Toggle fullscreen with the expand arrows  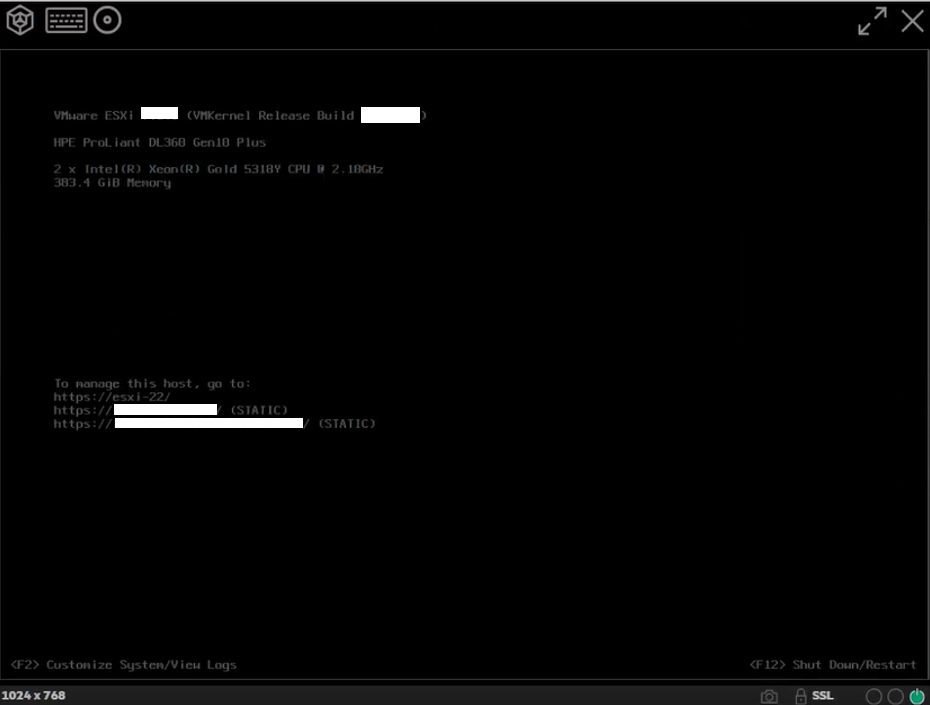pyautogui.click(x=872, y=21)
